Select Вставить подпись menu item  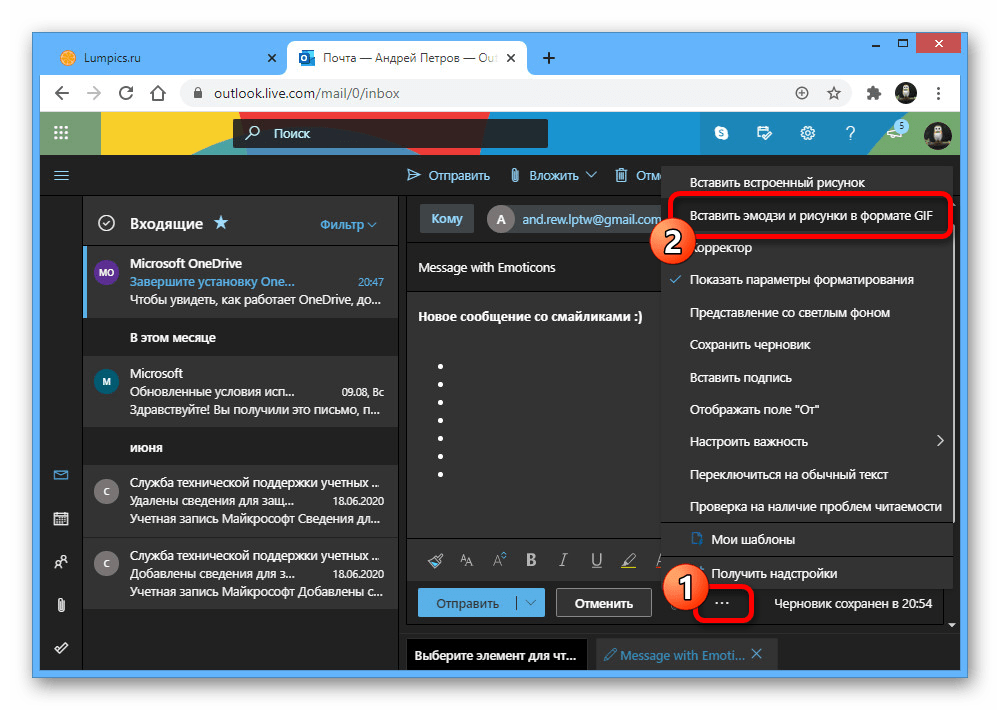click(806, 378)
